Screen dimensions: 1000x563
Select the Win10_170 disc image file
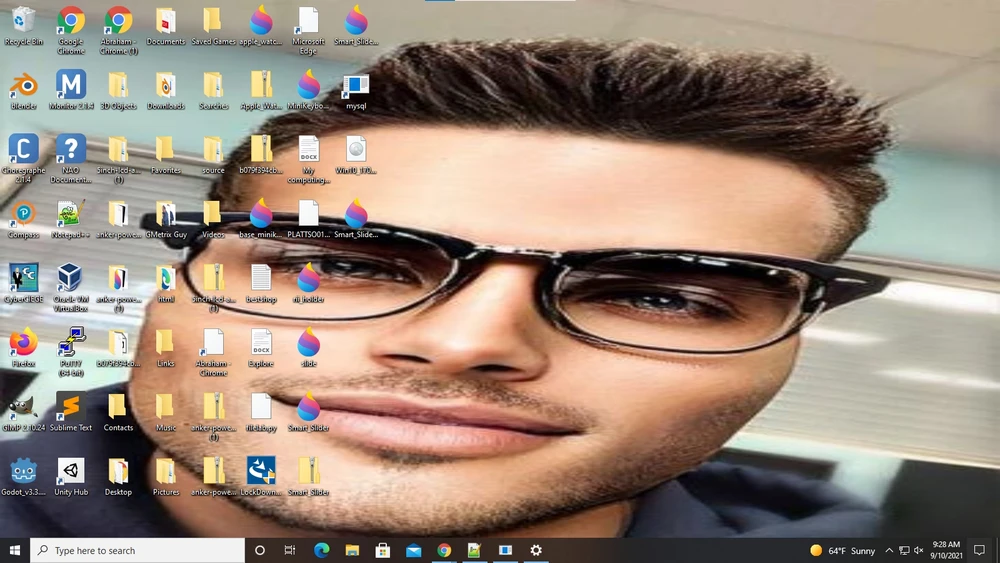(x=356, y=155)
